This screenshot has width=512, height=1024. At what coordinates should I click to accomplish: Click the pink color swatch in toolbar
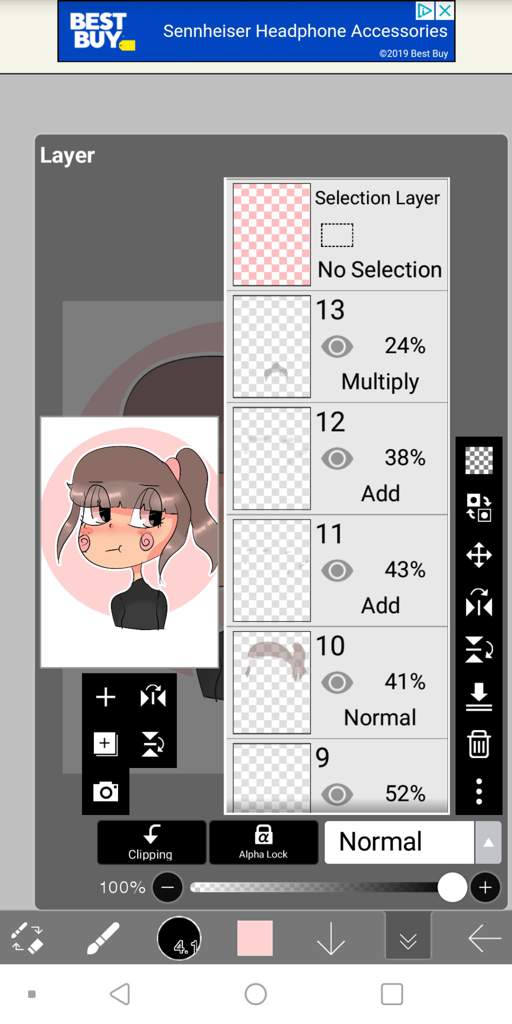click(255, 938)
